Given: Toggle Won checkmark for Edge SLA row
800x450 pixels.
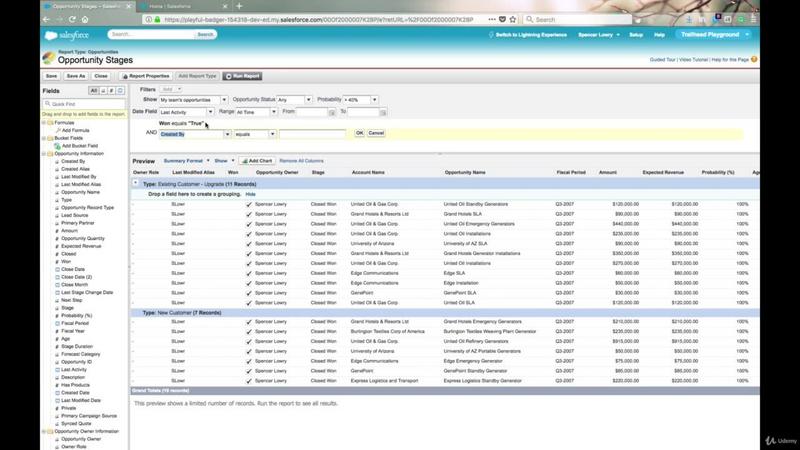Looking at the screenshot, I should coord(249,273).
